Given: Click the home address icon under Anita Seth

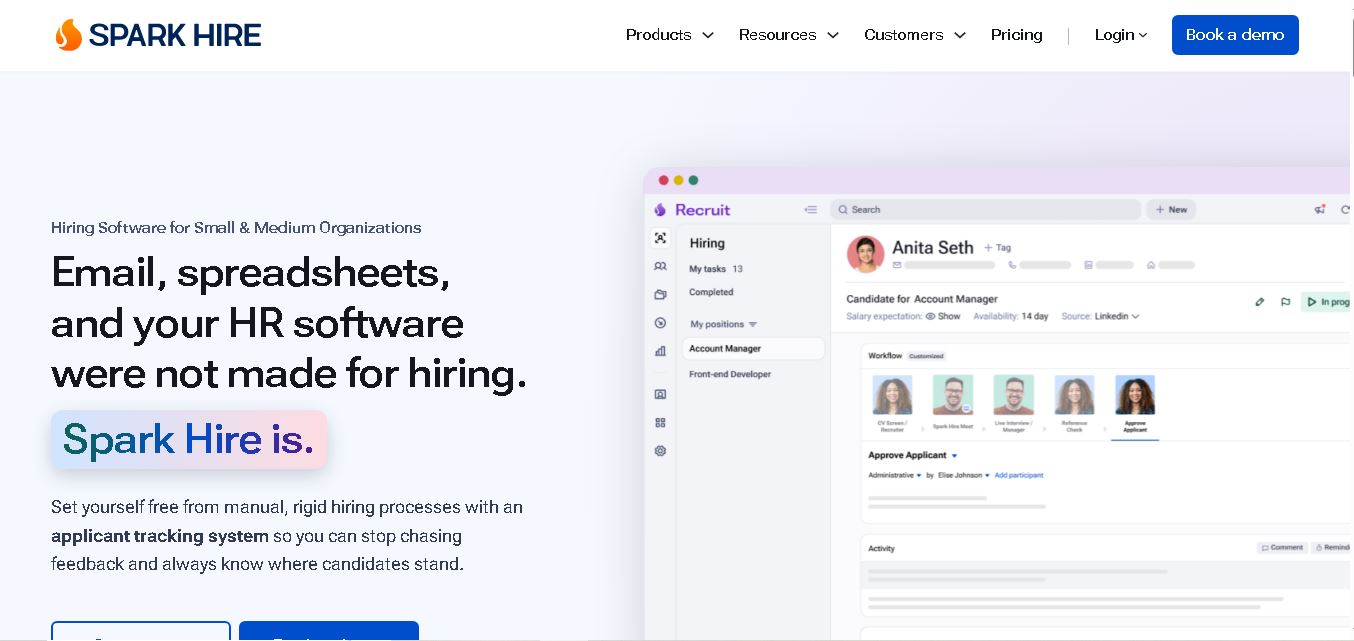Looking at the screenshot, I should pyautogui.click(x=1151, y=265).
